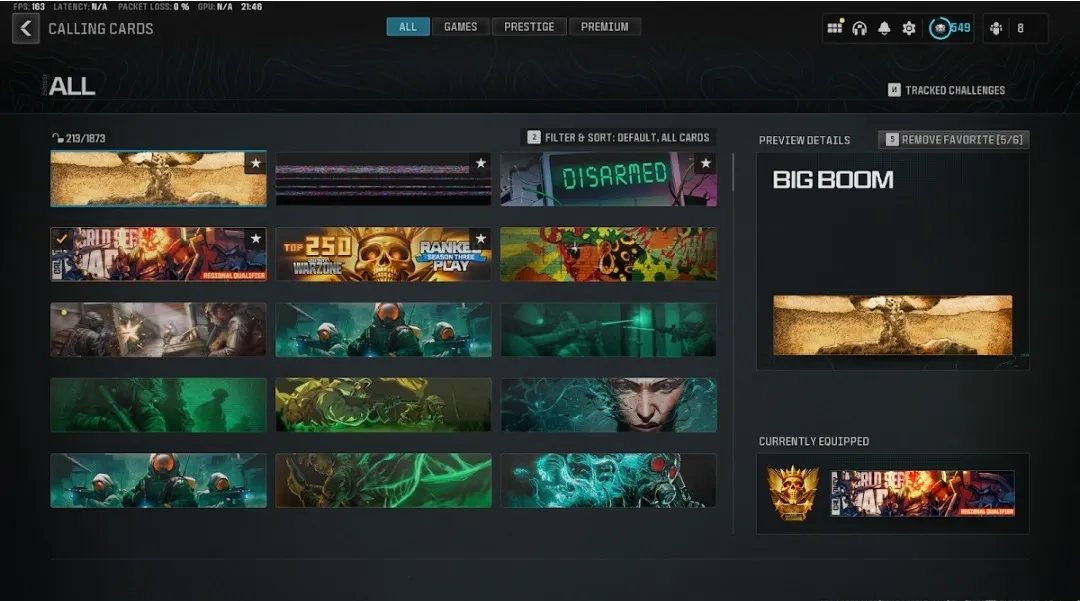Select the World Series calling card in the grid

click(158, 254)
